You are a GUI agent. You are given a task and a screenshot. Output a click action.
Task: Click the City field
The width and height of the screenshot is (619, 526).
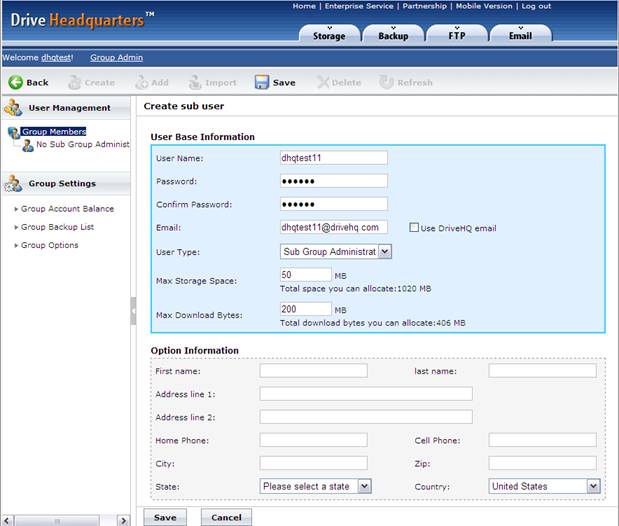pyautogui.click(x=313, y=463)
